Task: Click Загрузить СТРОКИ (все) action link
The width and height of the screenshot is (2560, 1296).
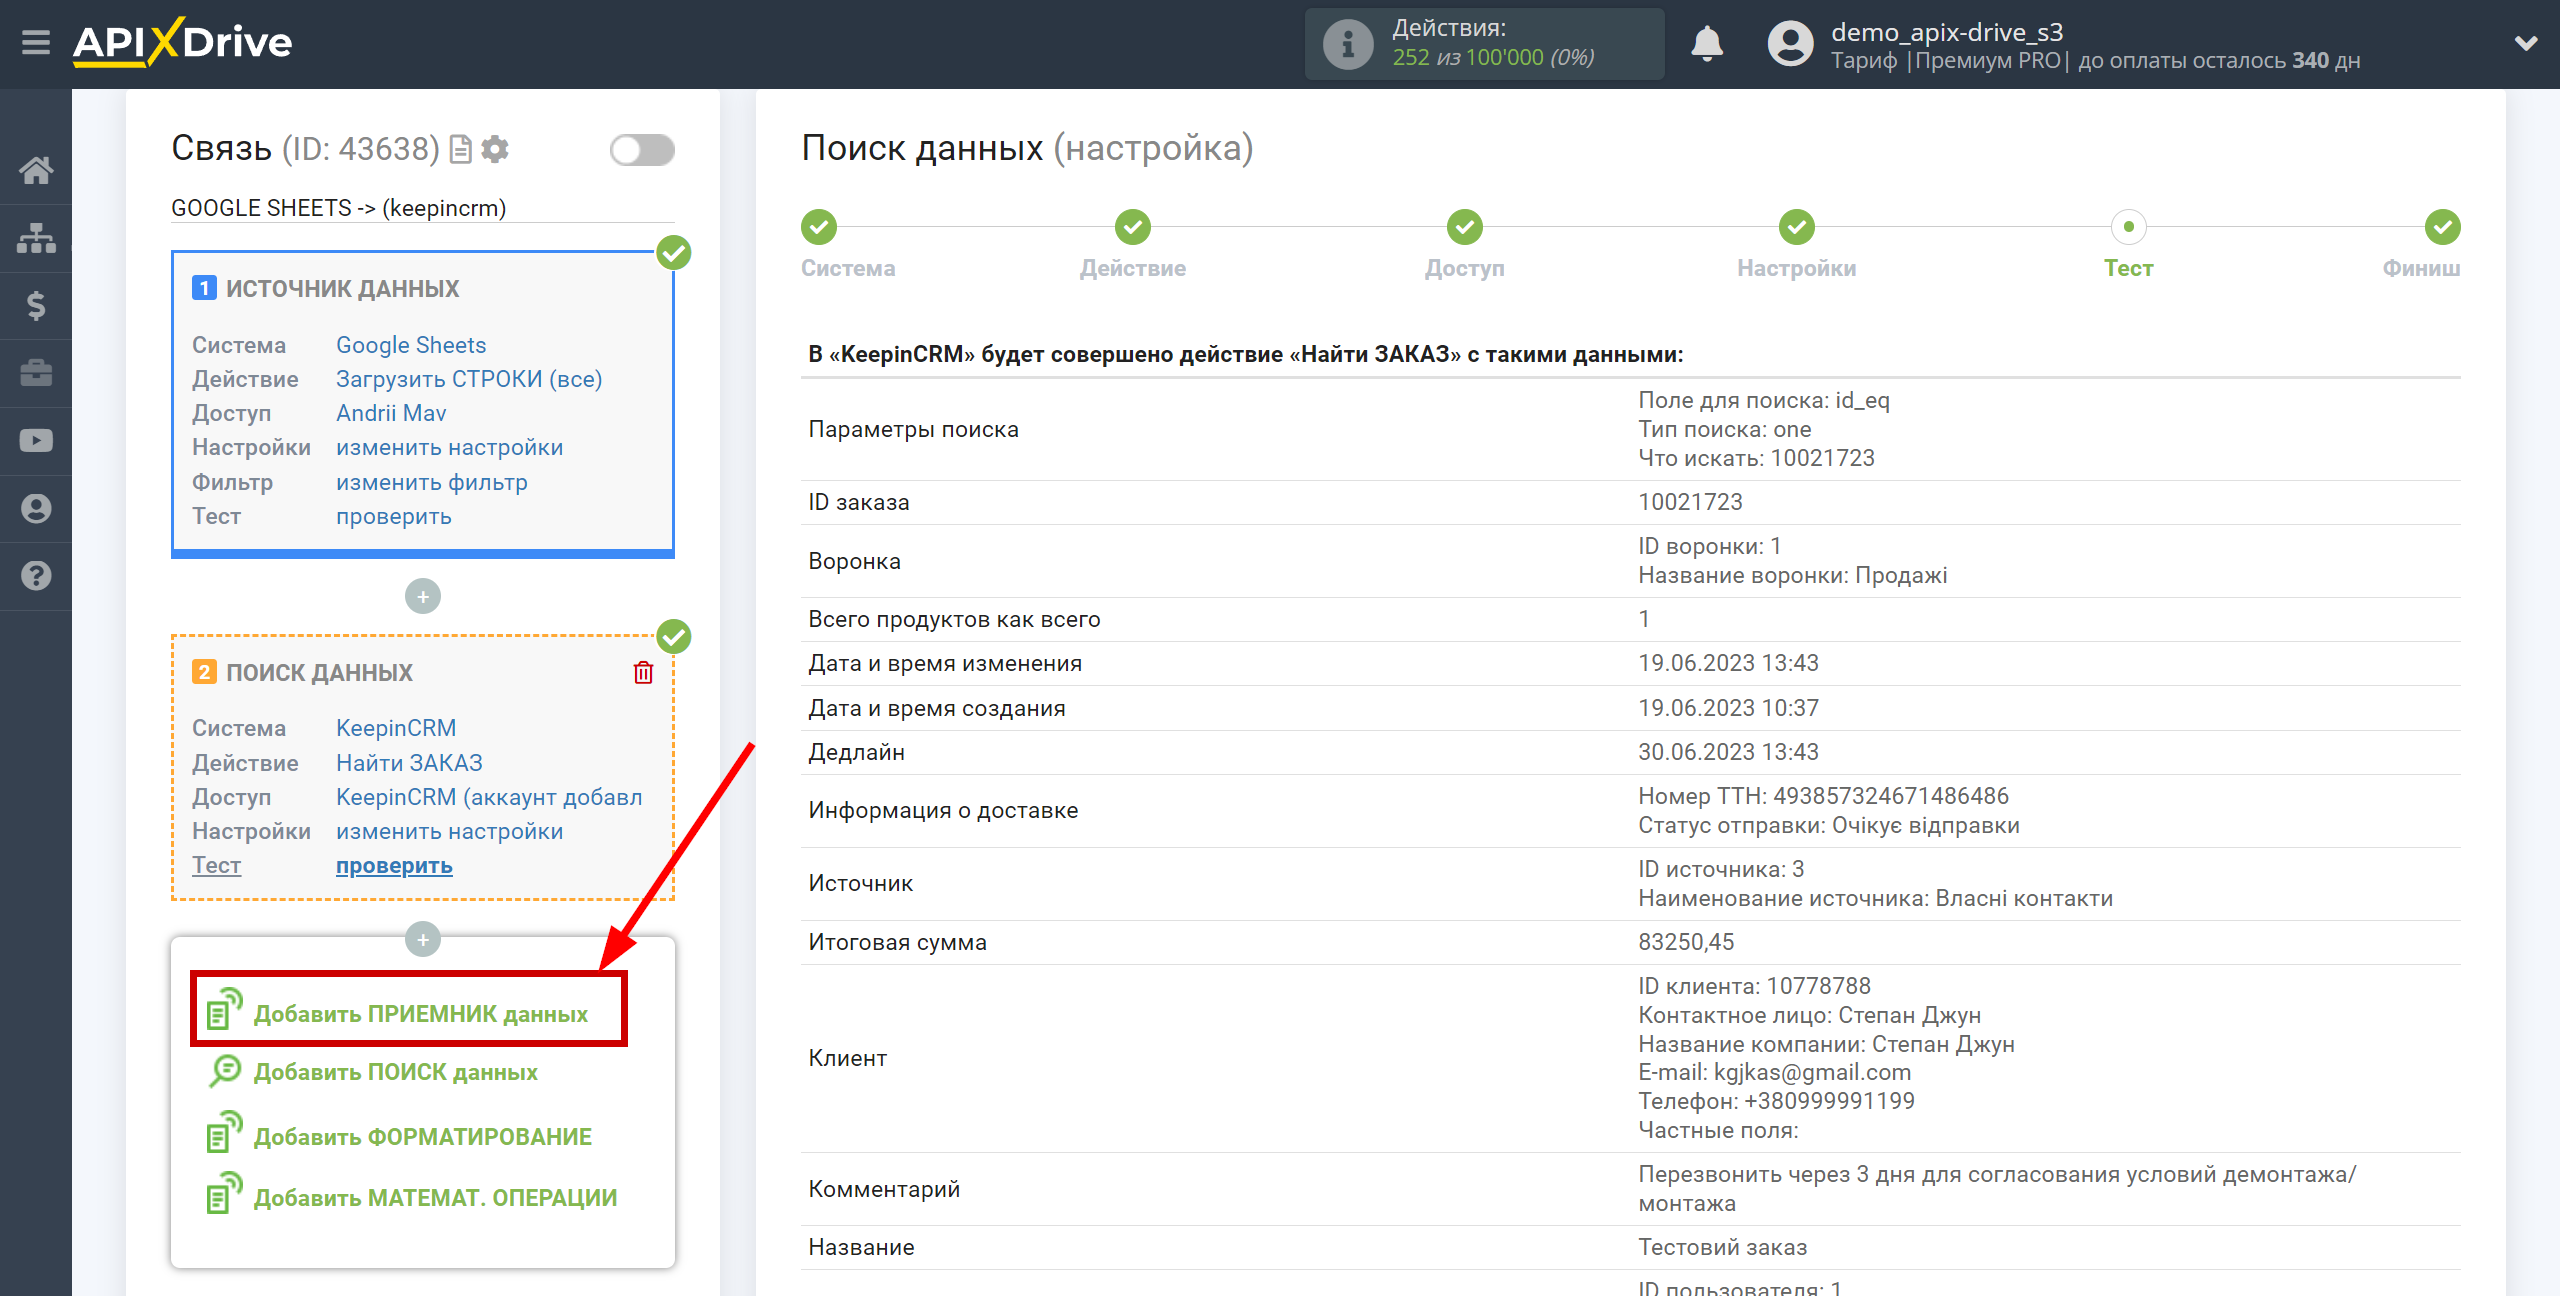Action: (x=469, y=379)
